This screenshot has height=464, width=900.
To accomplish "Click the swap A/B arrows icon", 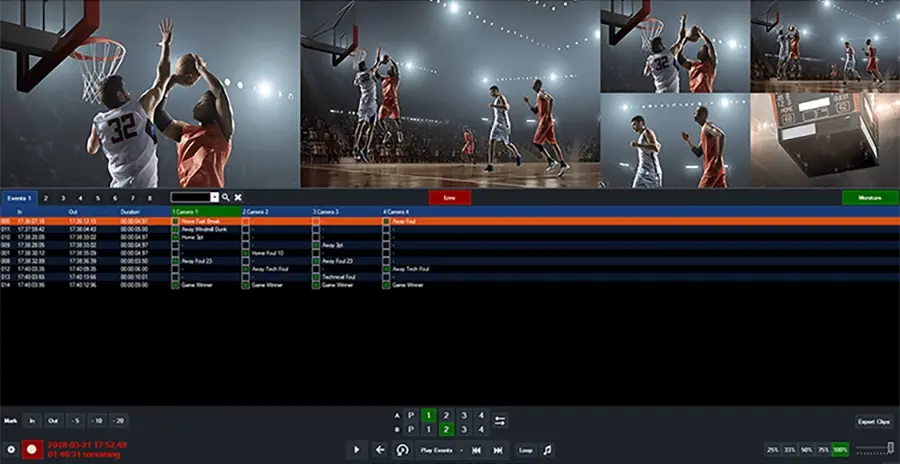I will (x=500, y=422).
